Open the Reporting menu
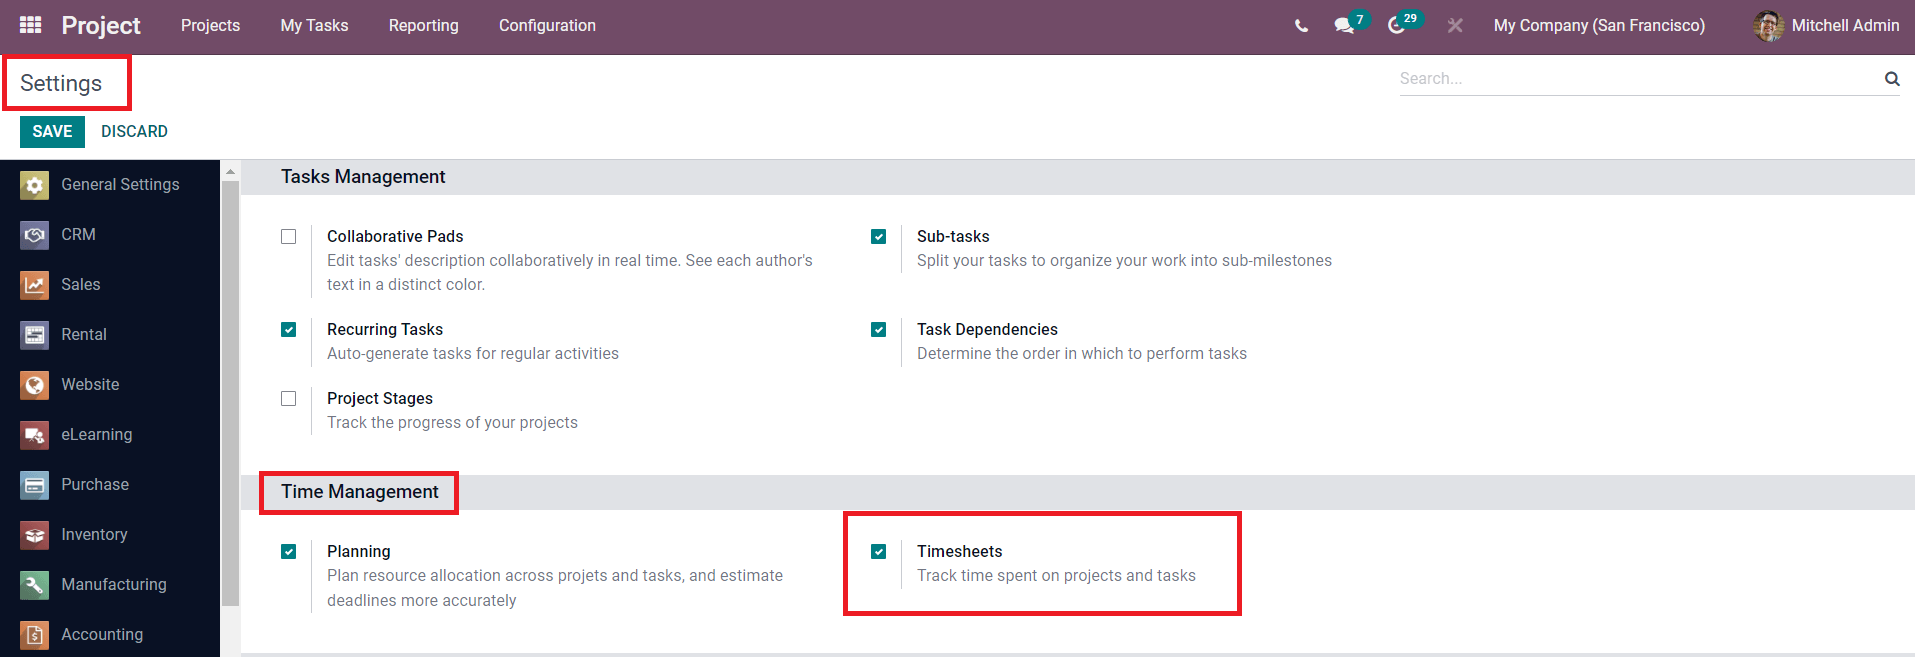This screenshot has width=1915, height=657. point(424,26)
